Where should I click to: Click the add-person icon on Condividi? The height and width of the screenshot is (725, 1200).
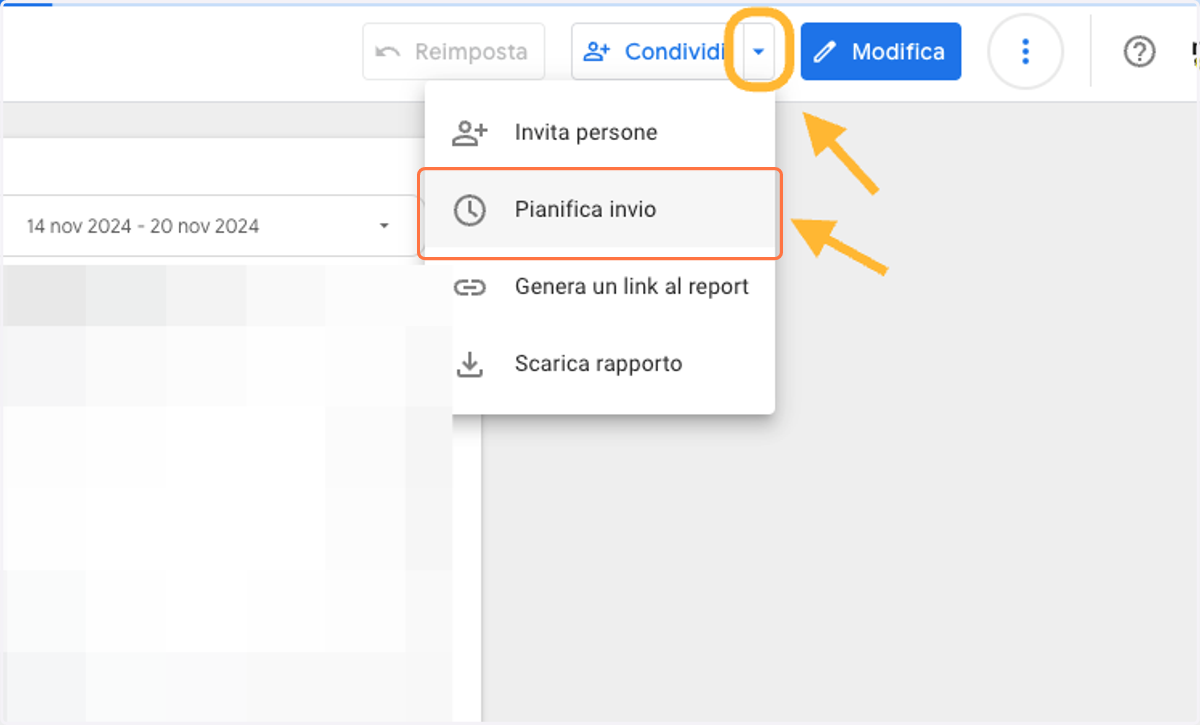click(597, 52)
